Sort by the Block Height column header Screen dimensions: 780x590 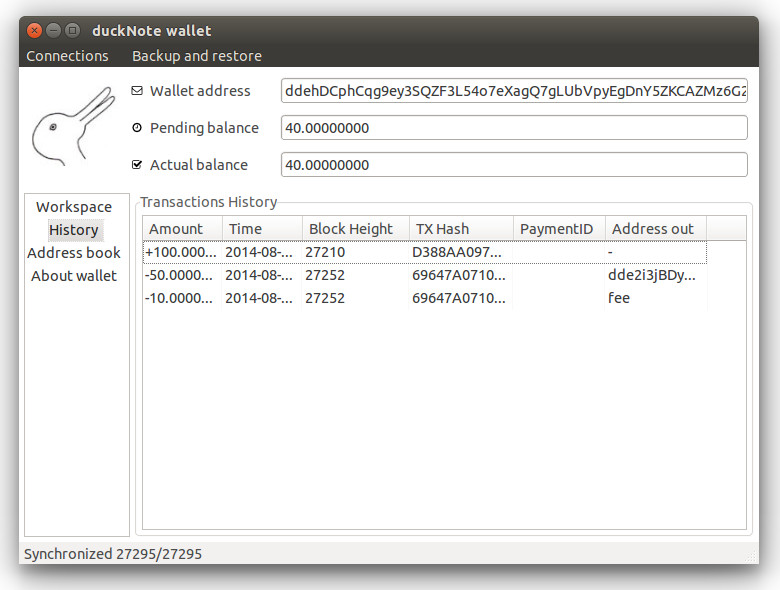[356, 229]
